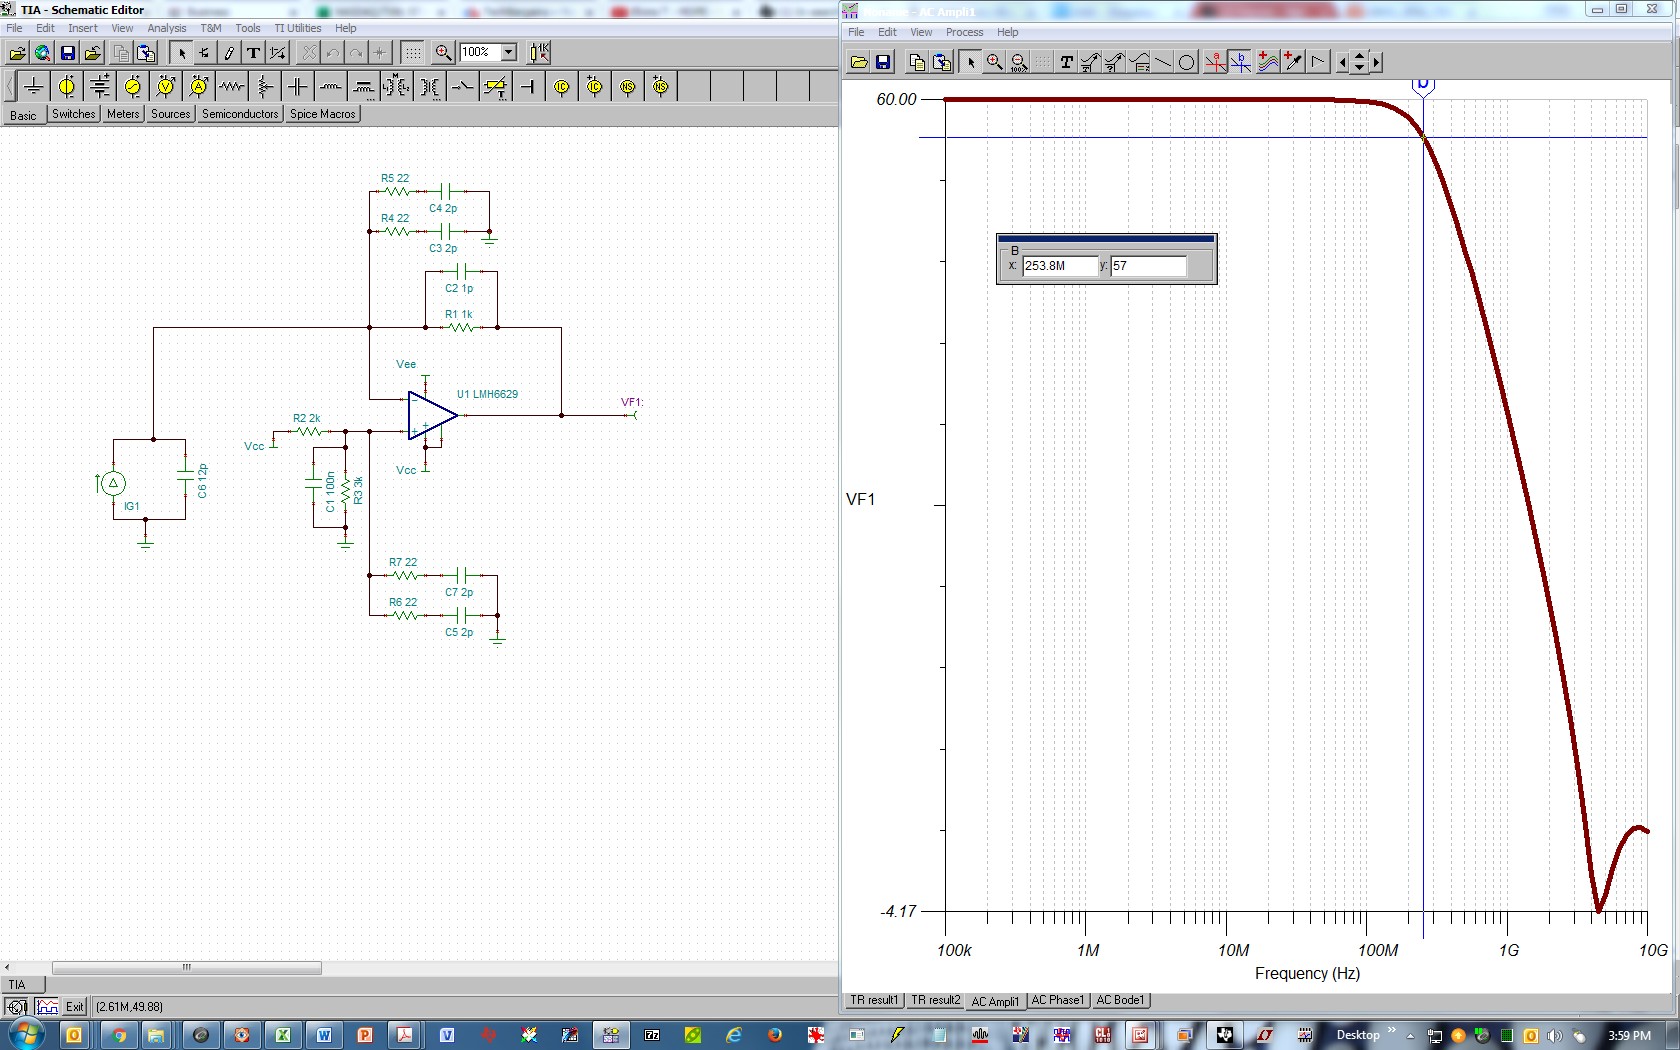The width and height of the screenshot is (1680, 1050).
Task: Click the ground symbol component
Action: pyautogui.click(x=34, y=87)
